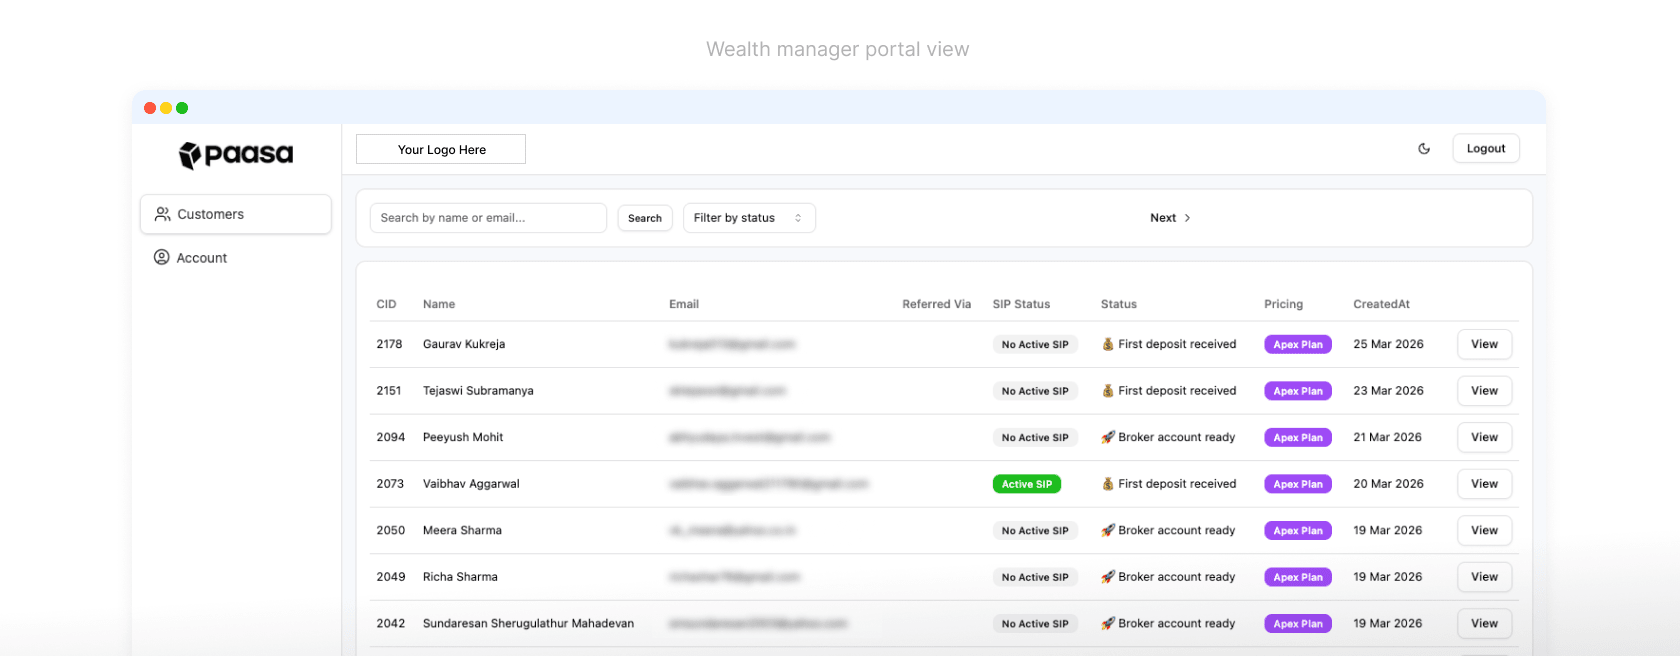Click 'First deposit received' in Tejaswi row
The height and width of the screenshot is (656, 1680).
(x=1177, y=391)
